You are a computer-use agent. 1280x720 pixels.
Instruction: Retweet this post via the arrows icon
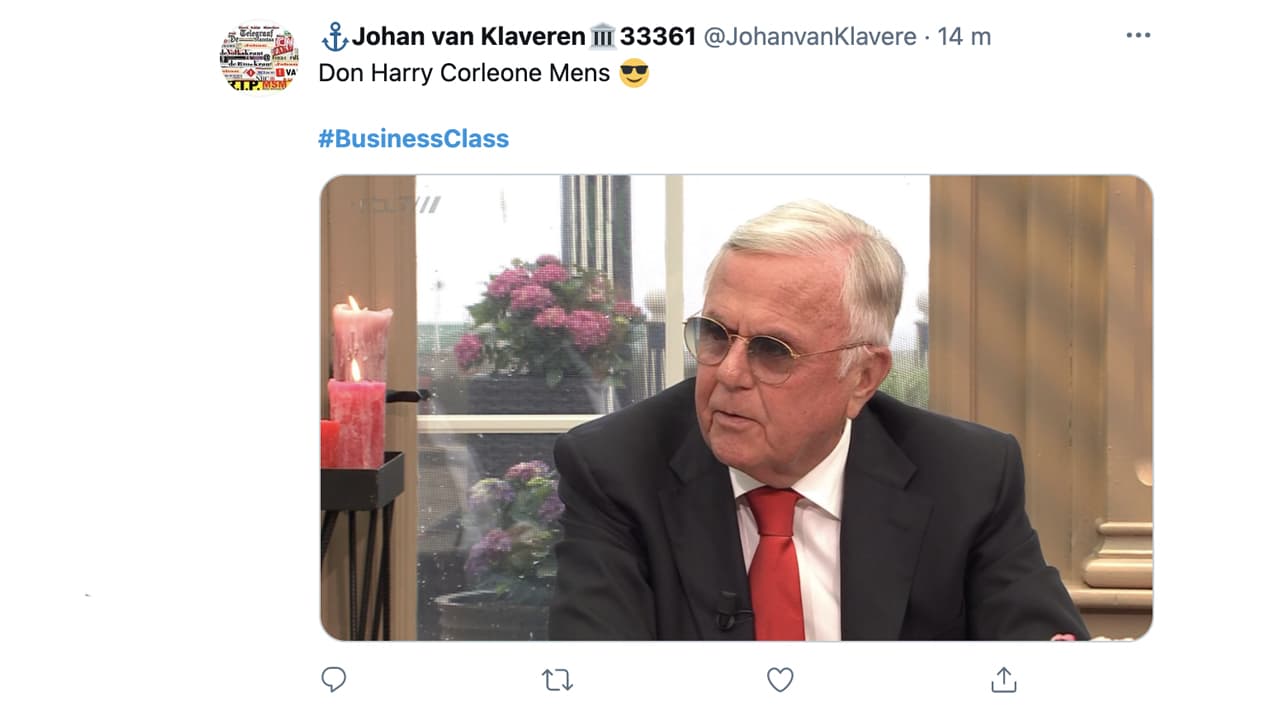(557, 680)
